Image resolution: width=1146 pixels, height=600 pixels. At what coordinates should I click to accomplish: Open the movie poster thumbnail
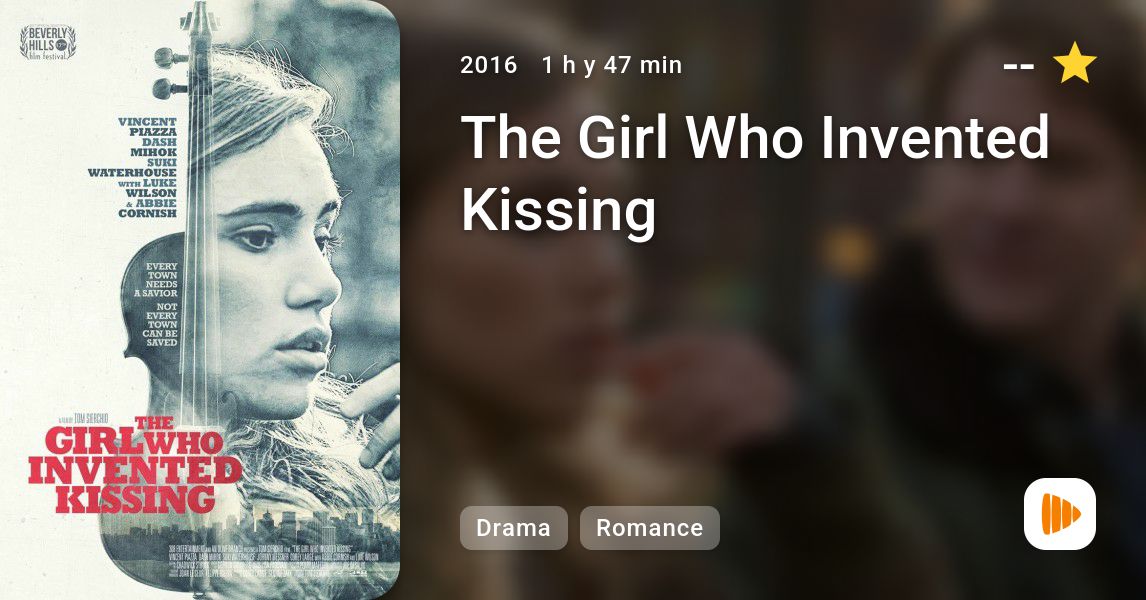[200, 300]
